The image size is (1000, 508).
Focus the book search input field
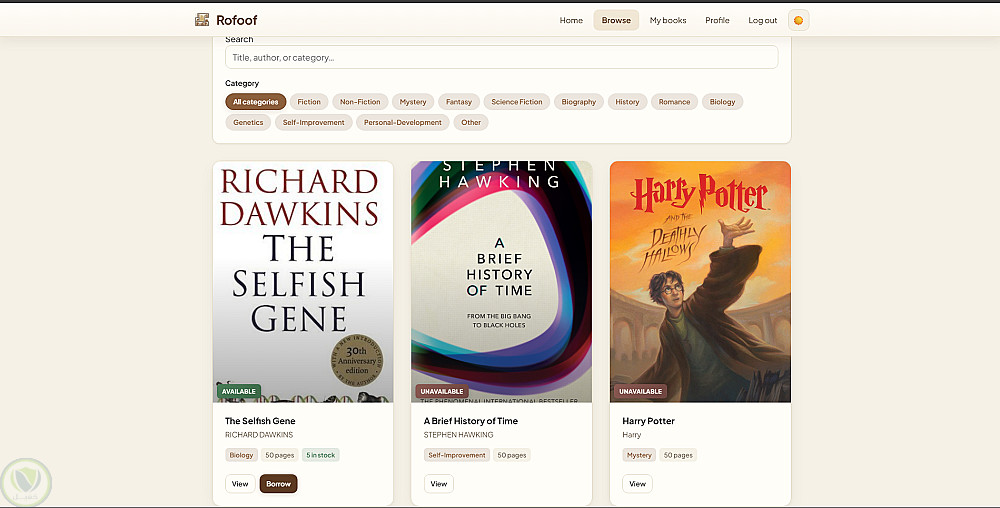tap(501, 57)
